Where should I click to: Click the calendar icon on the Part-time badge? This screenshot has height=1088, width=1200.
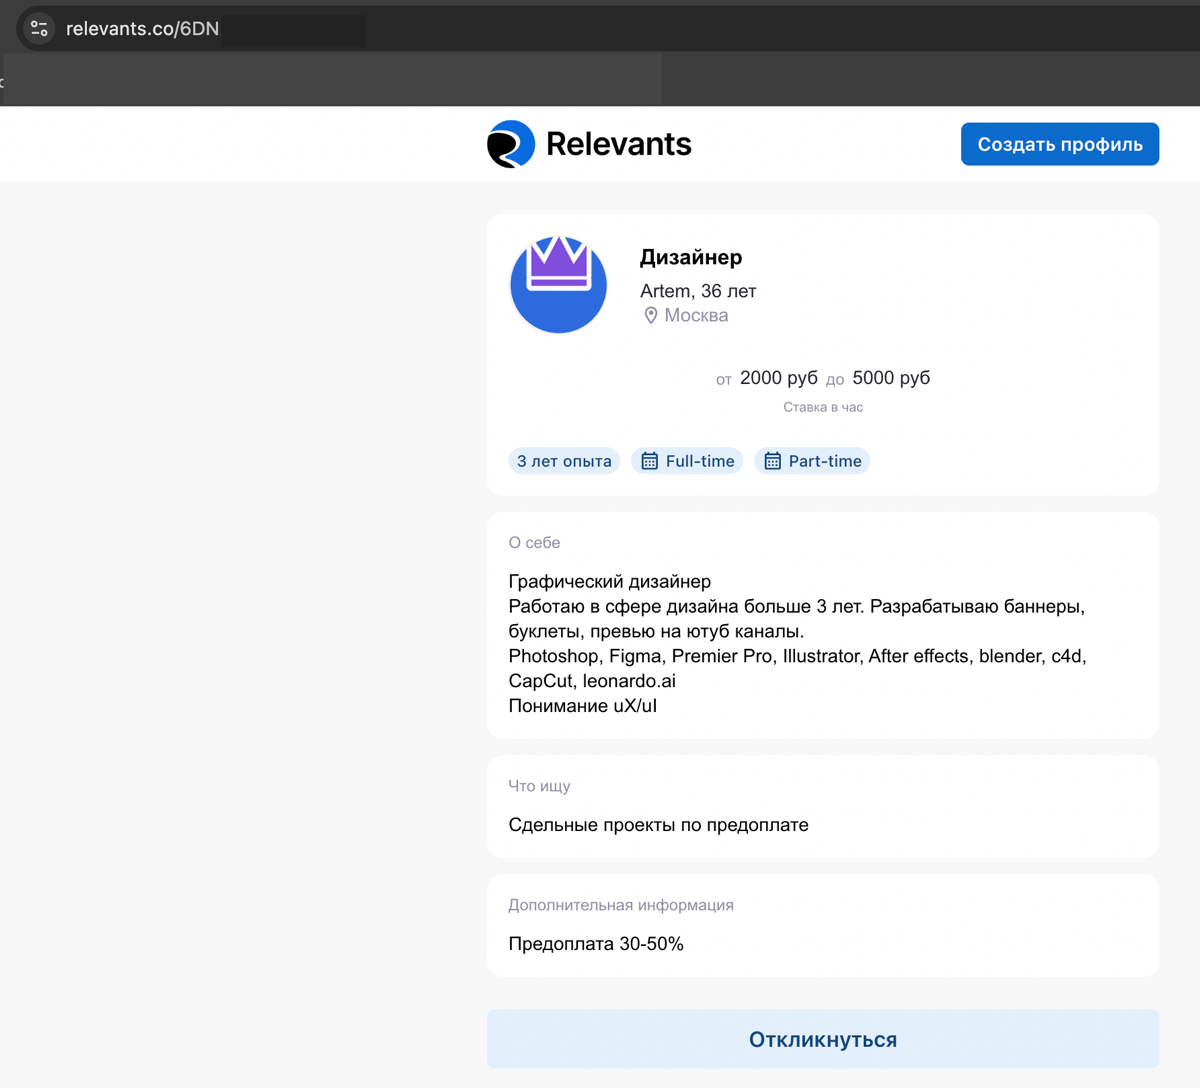tap(771, 460)
